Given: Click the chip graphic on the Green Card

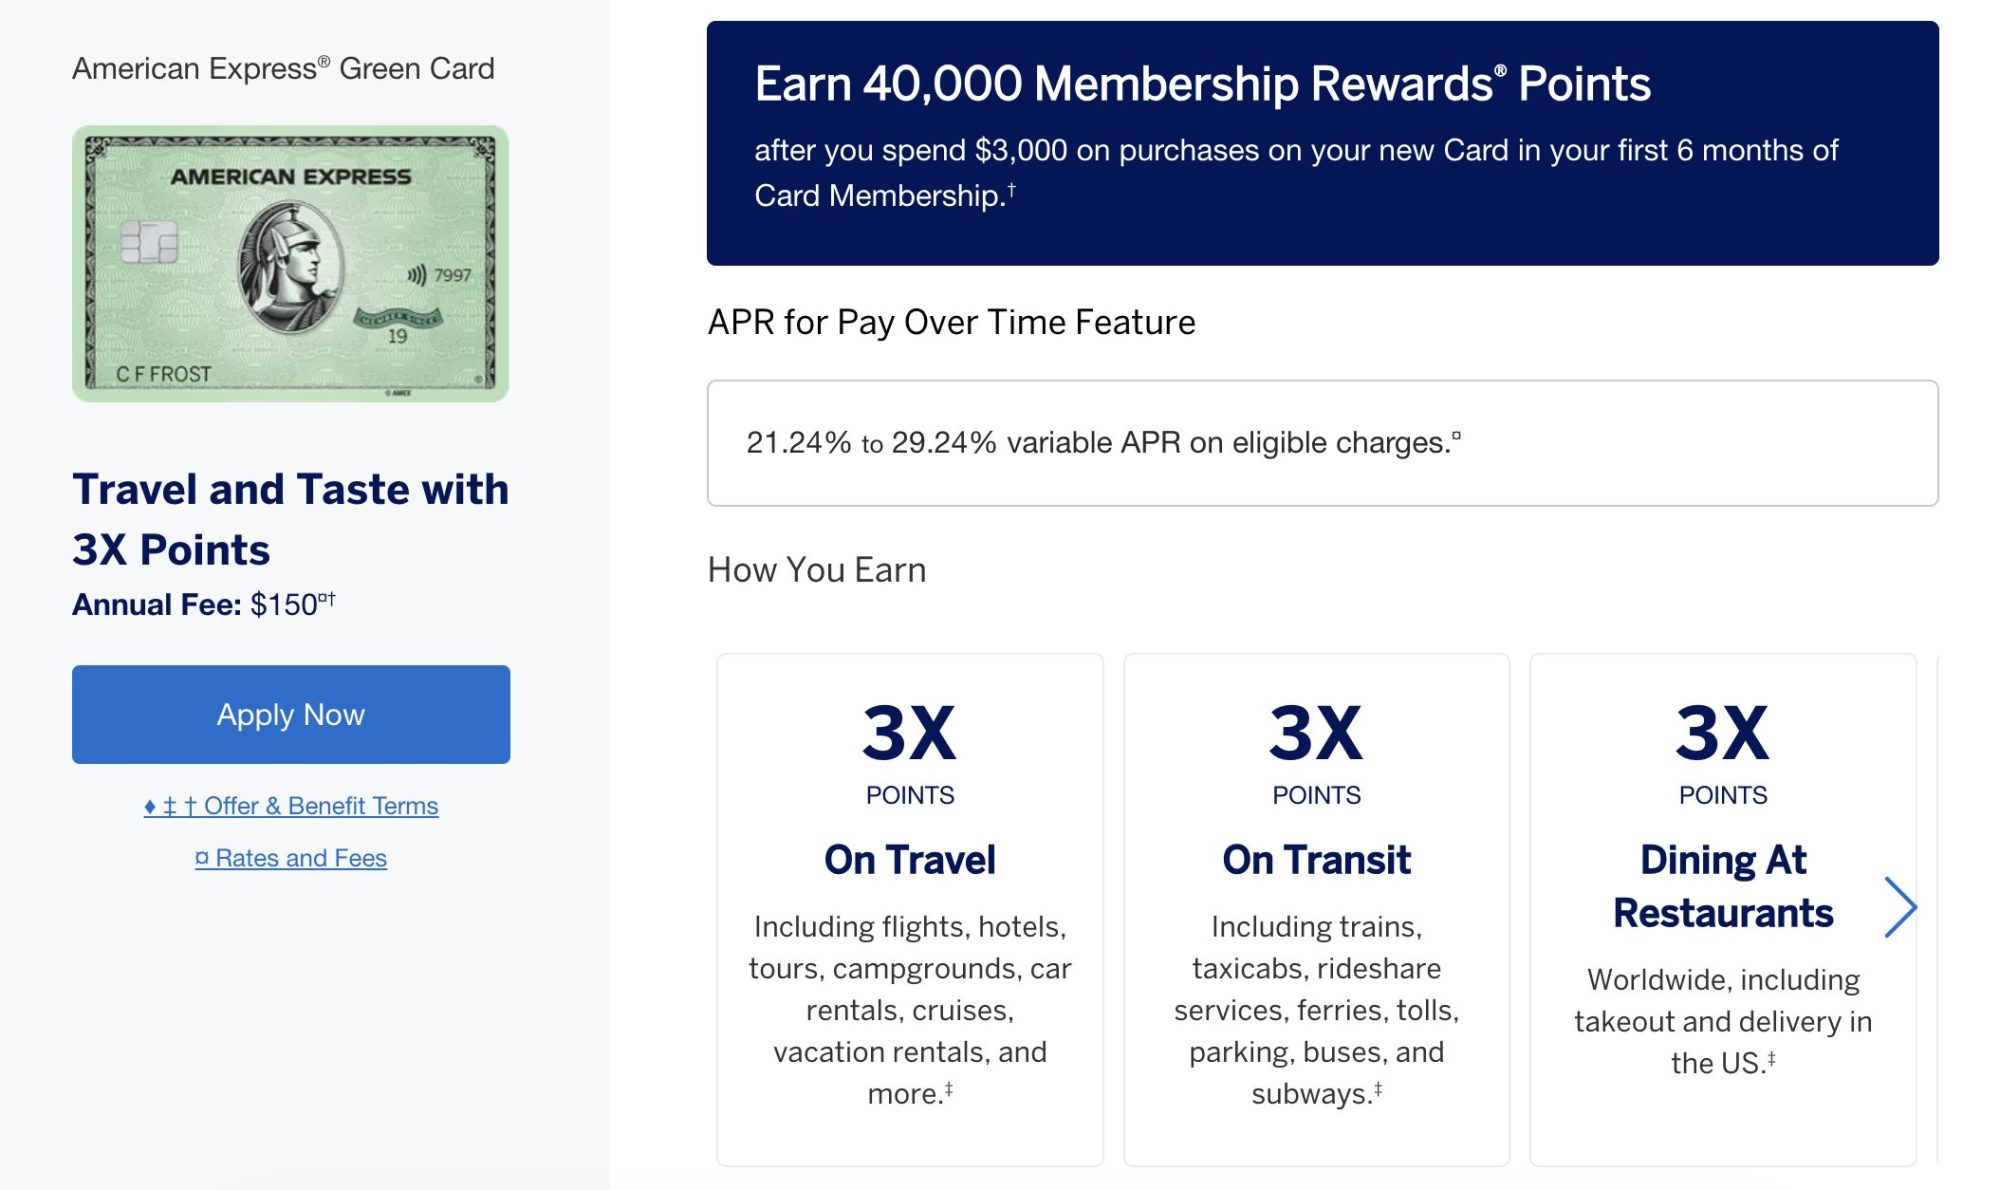Looking at the screenshot, I should click(x=151, y=243).
